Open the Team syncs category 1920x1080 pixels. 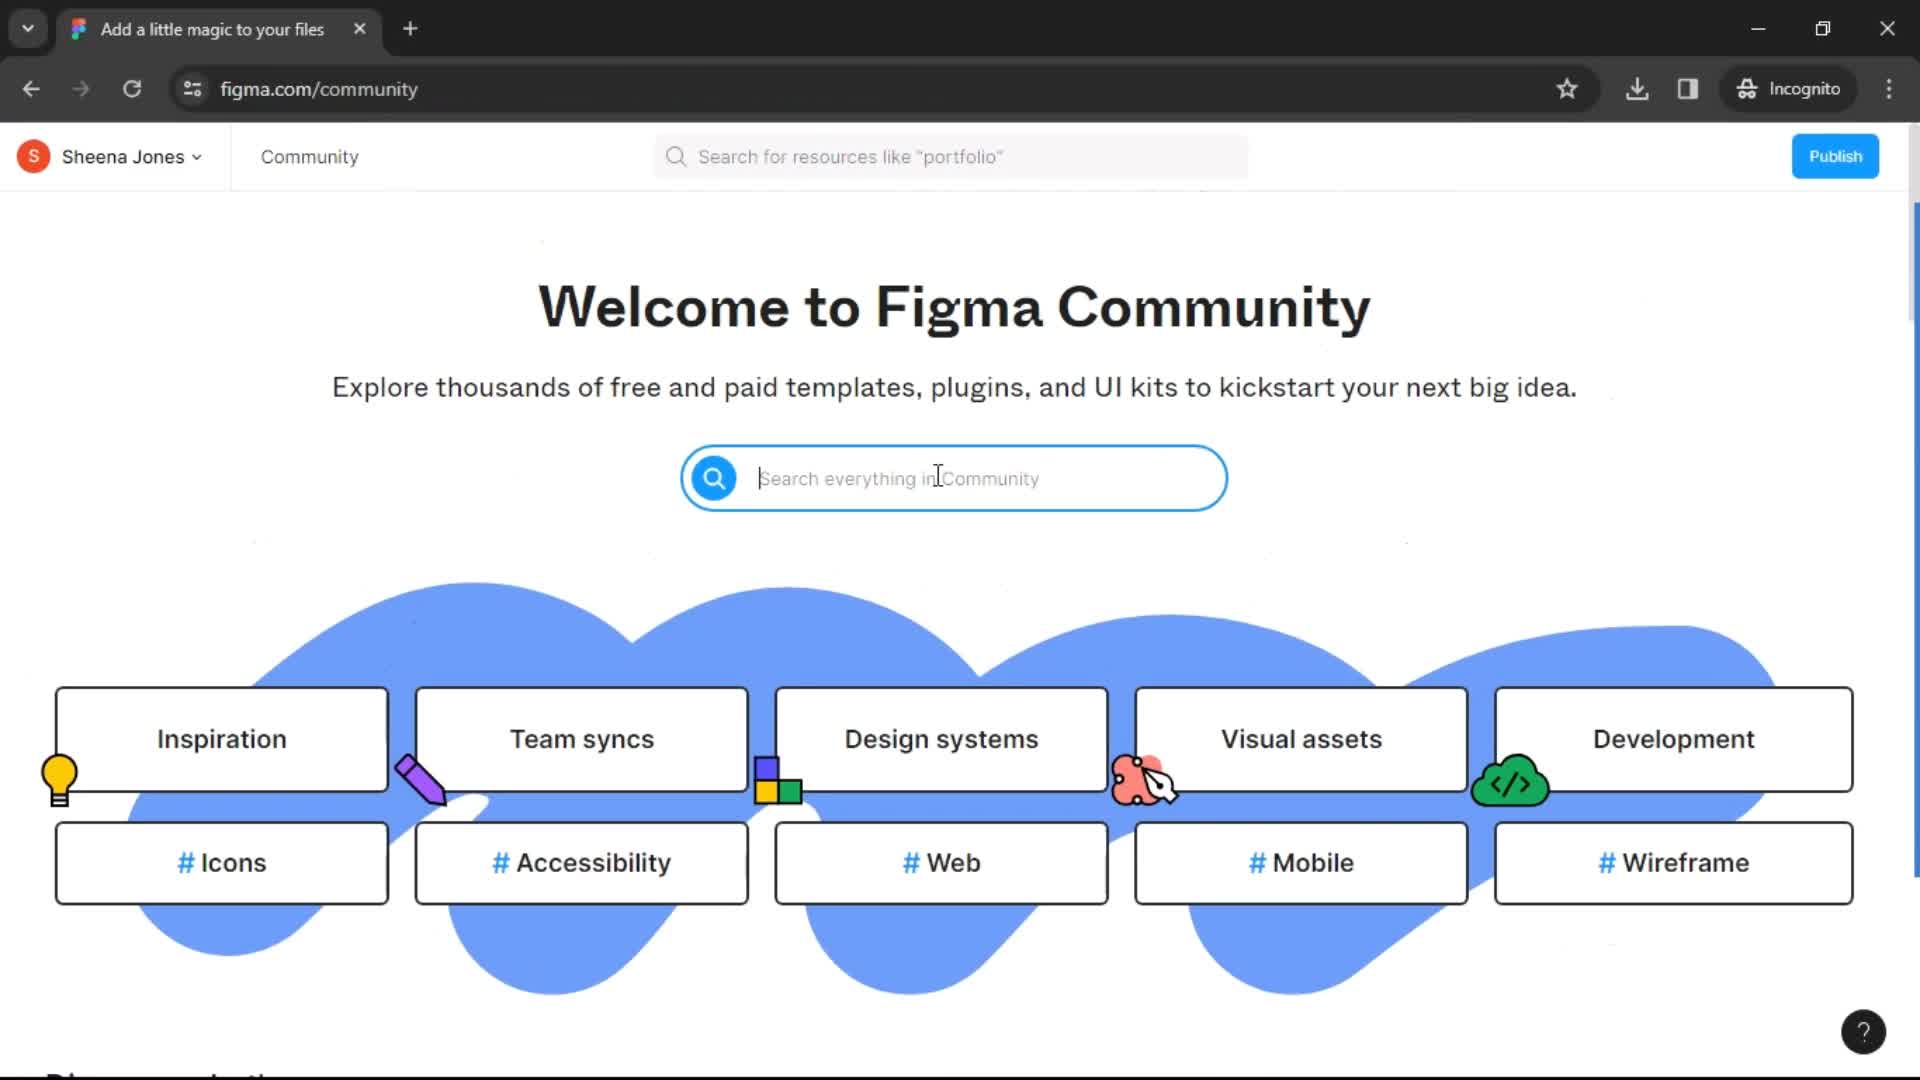[x=582, y=739]
